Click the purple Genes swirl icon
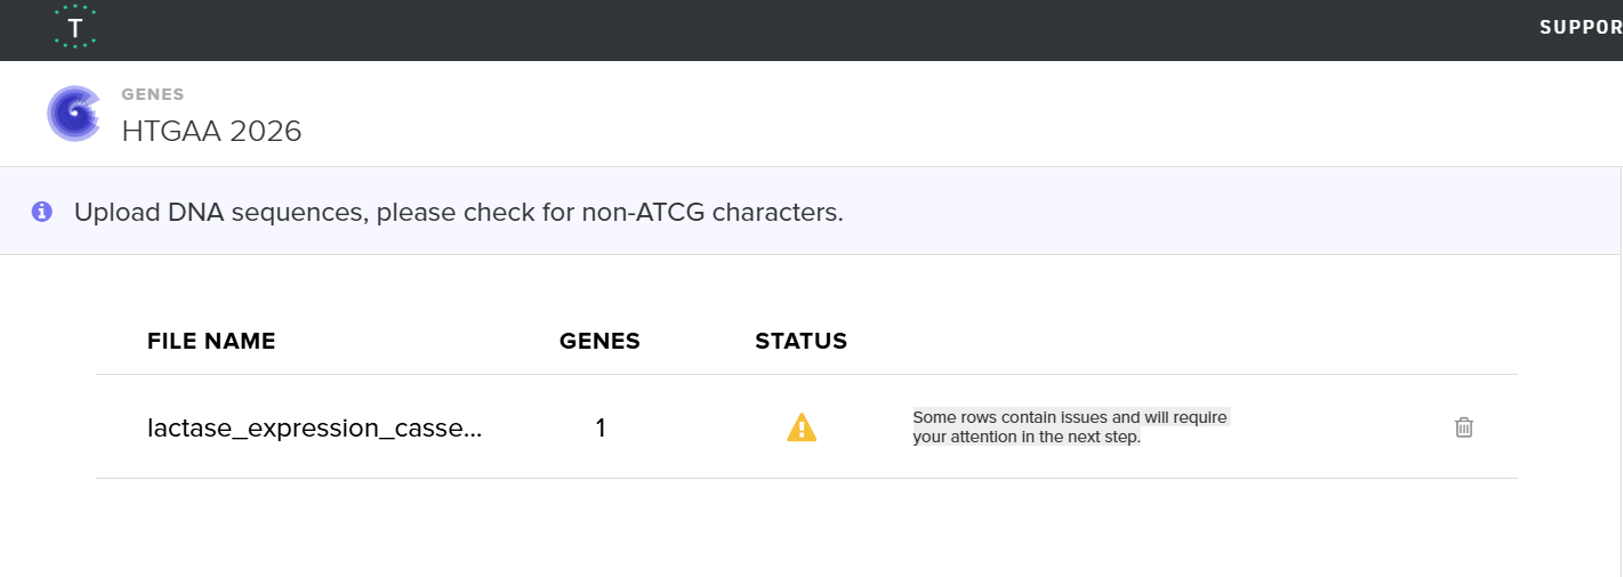This screenshot has width=1623, height=577. (x=74, y=113)
